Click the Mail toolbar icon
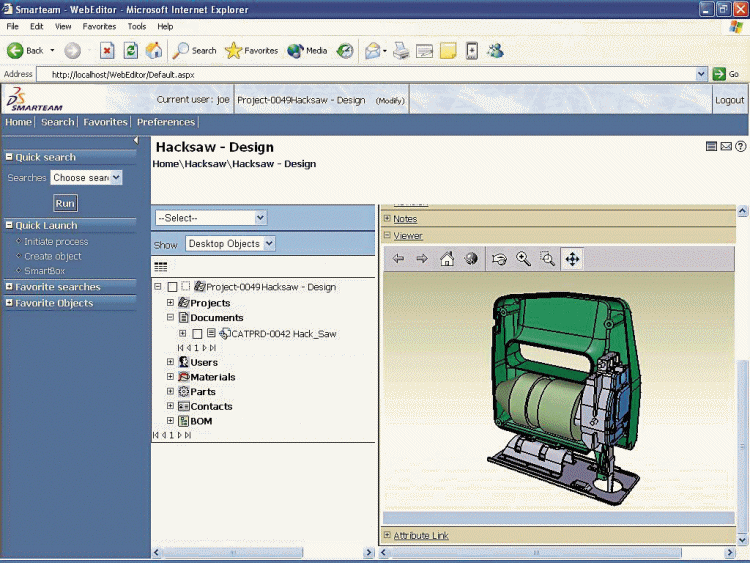This screenshot has width=750, height=563. click(373, 51)
